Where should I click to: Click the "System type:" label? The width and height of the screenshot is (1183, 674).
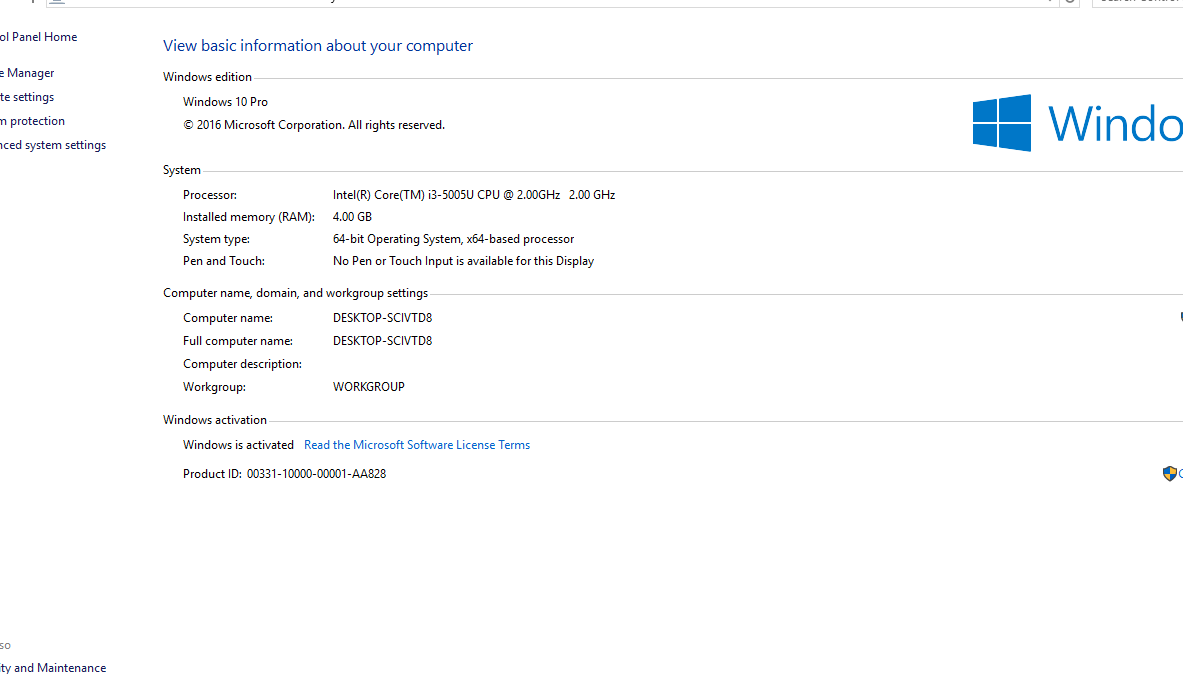pos(216,239)
